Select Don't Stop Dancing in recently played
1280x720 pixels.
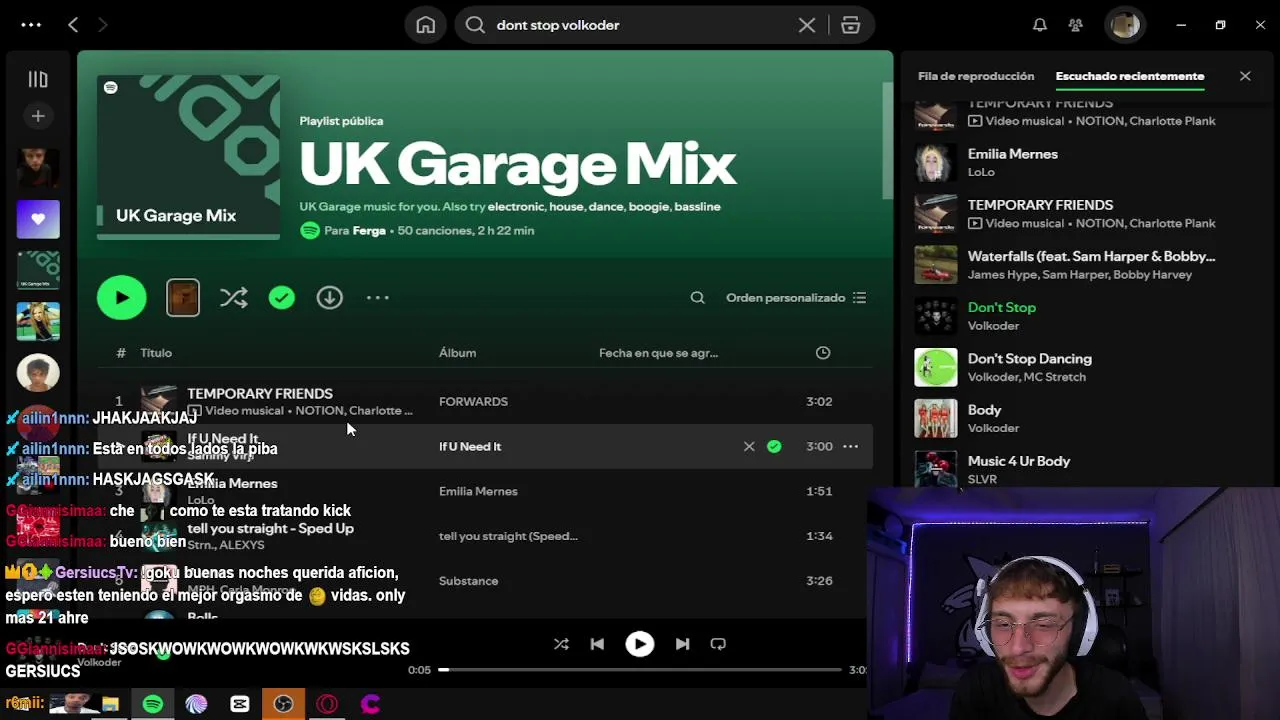[1030, 359]
